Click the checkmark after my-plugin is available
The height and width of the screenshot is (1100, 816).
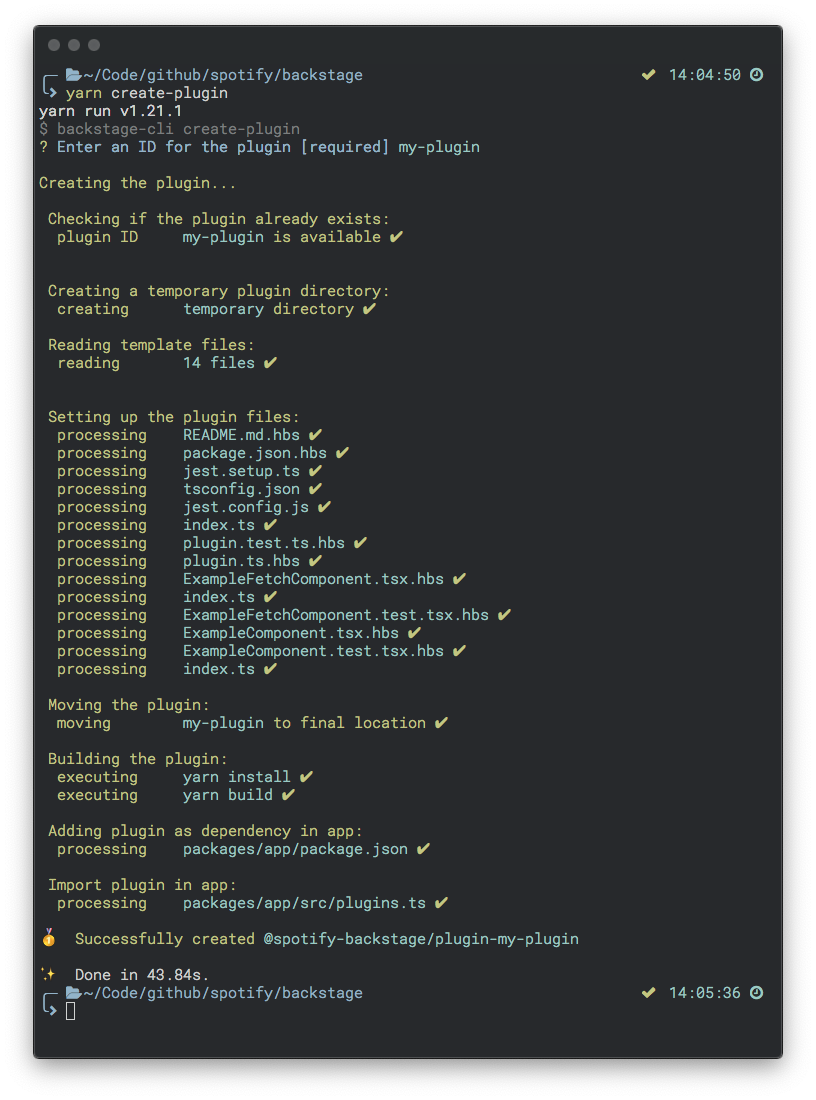pos(396,236)
